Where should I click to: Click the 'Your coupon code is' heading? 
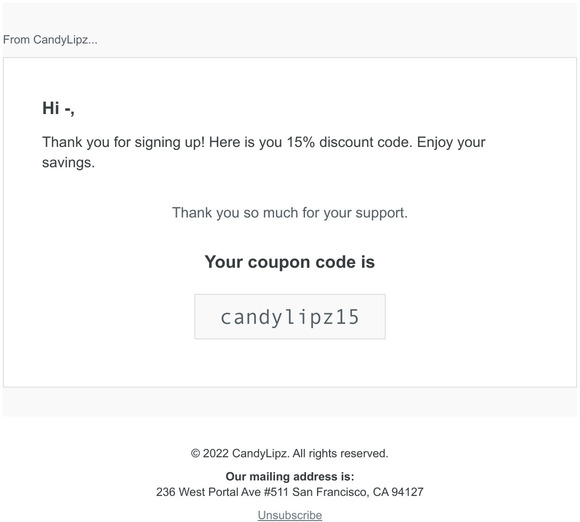pos(290,262)
